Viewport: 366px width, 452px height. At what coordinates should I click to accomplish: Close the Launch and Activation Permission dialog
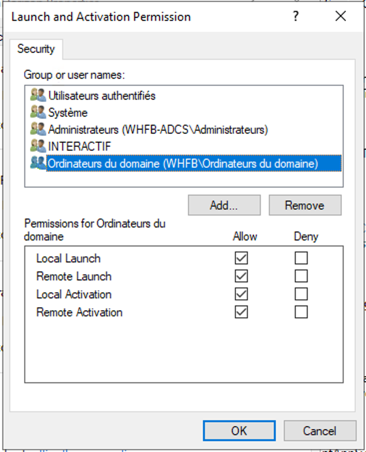(x=341, y=16)
